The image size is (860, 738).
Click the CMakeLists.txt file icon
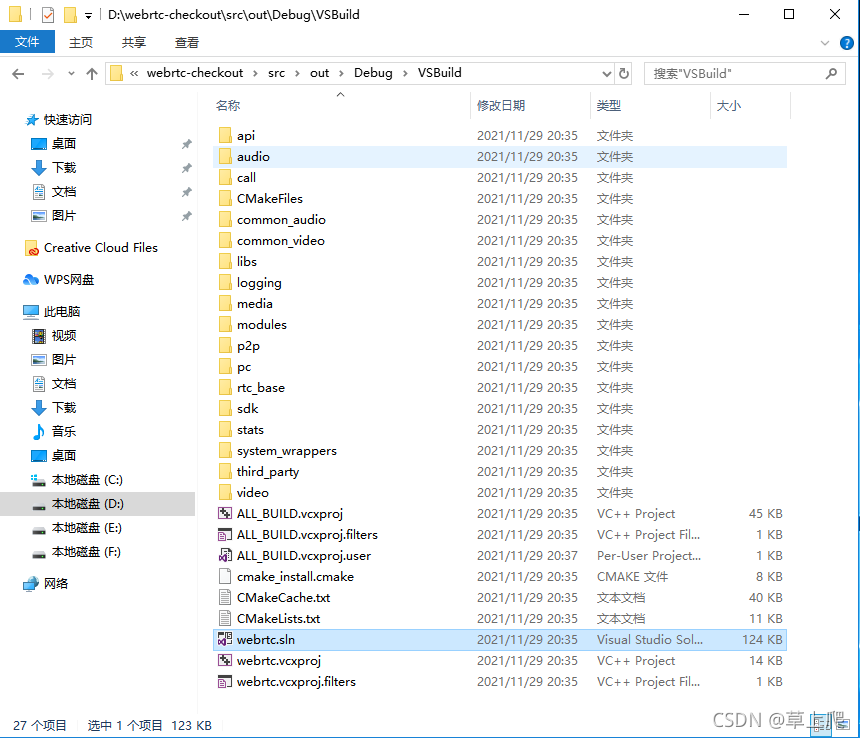coord(225,618)
